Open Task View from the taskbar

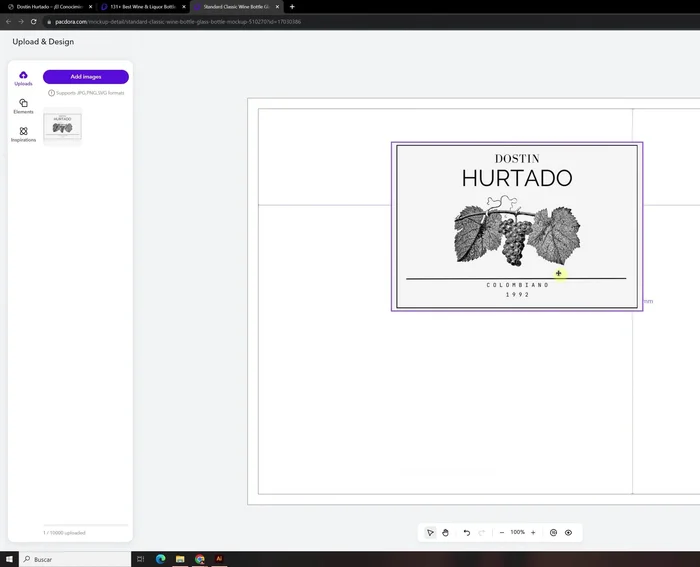[x=140, y=559]
